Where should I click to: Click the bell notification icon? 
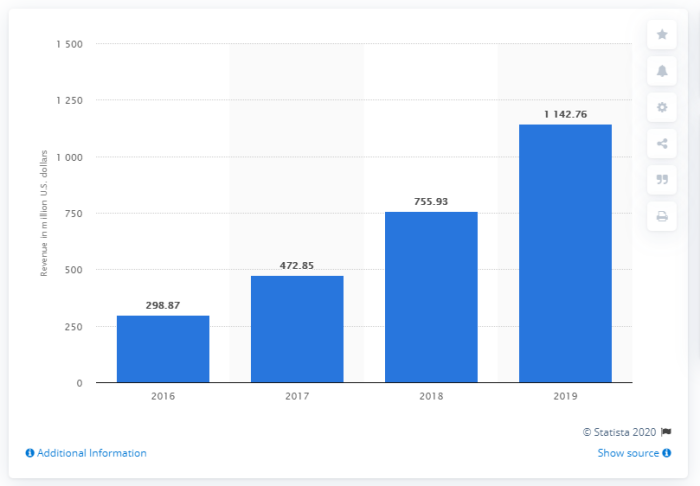(662, 71)
